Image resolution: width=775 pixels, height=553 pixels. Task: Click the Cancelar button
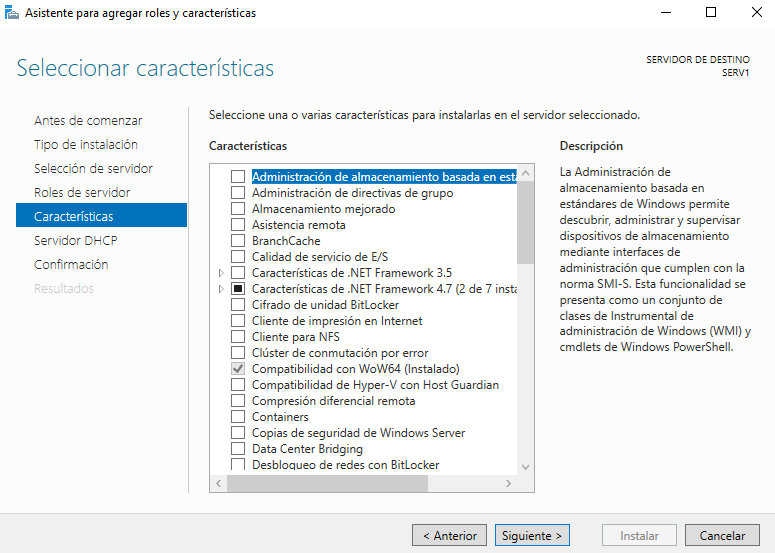722,535
